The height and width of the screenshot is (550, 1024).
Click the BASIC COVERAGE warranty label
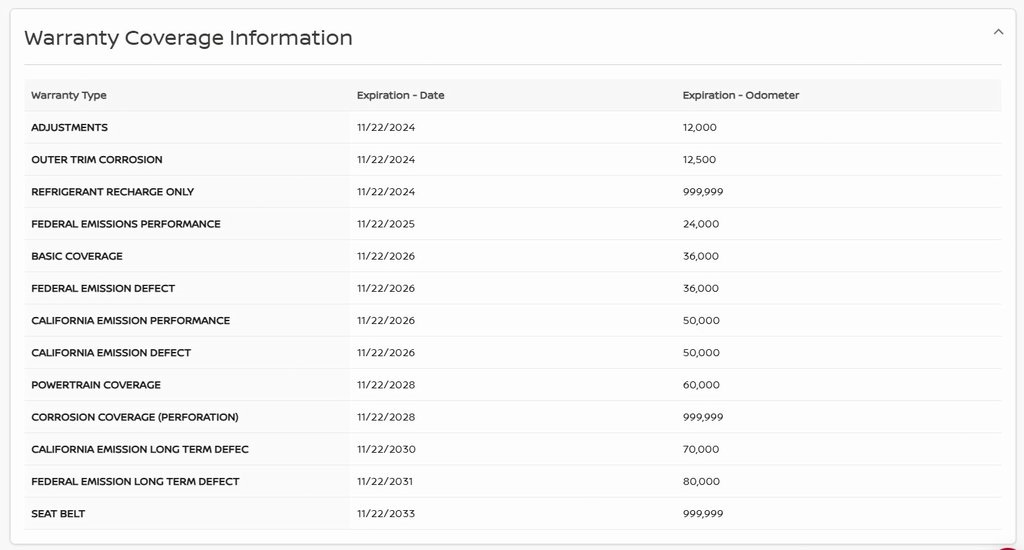pyautogui.click(x=77, y=256)
